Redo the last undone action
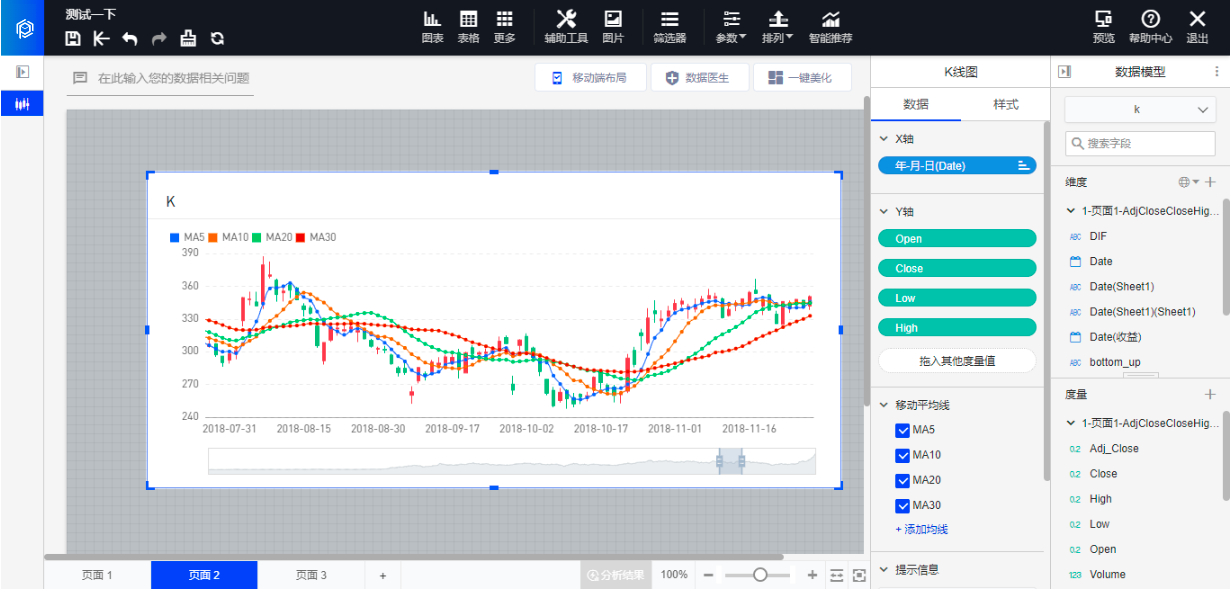The height and width of the screenshot is (594, 1232). pos(159,38)
